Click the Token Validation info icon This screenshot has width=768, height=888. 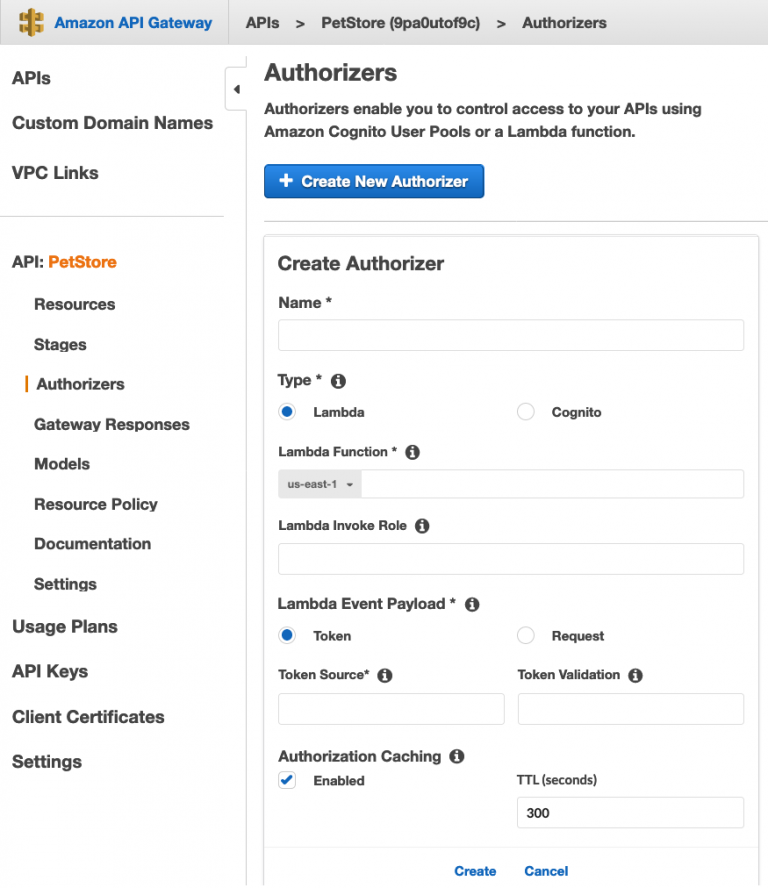[634, 675]
